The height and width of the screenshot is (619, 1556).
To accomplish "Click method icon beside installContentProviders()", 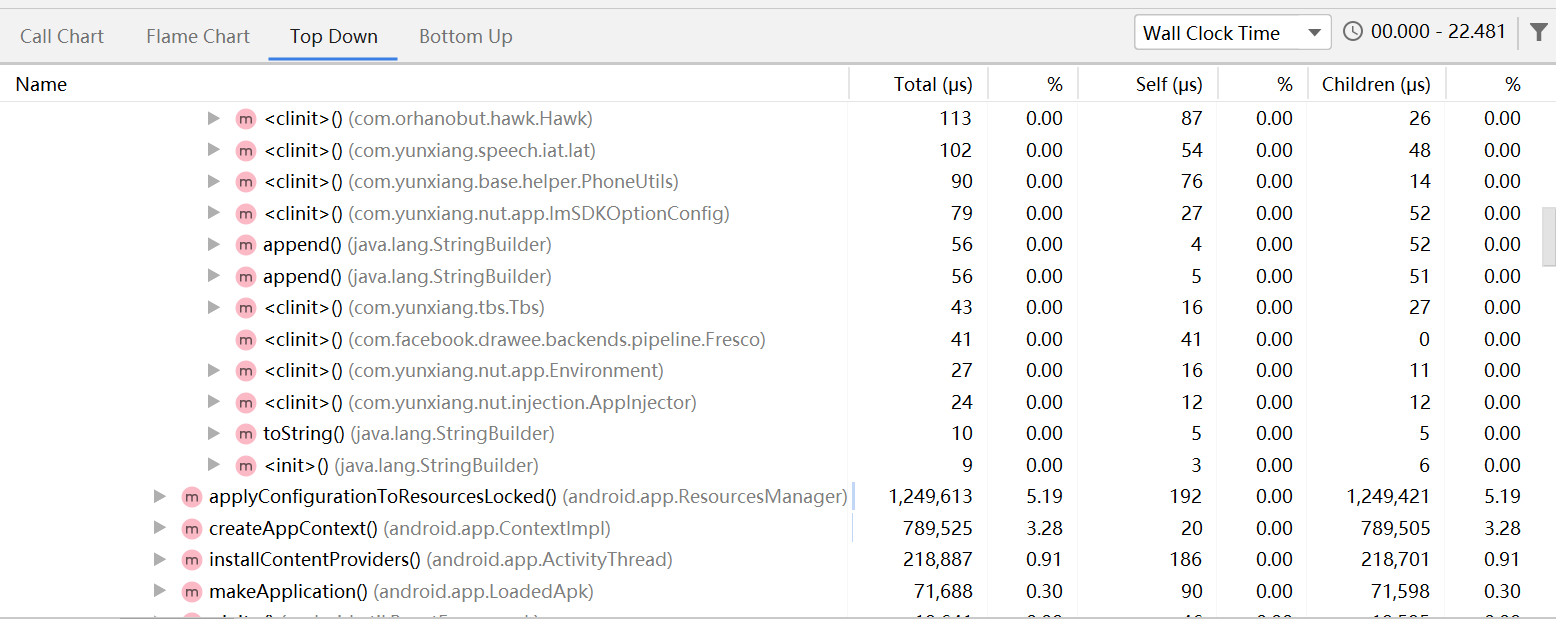I will coord(191,560).
